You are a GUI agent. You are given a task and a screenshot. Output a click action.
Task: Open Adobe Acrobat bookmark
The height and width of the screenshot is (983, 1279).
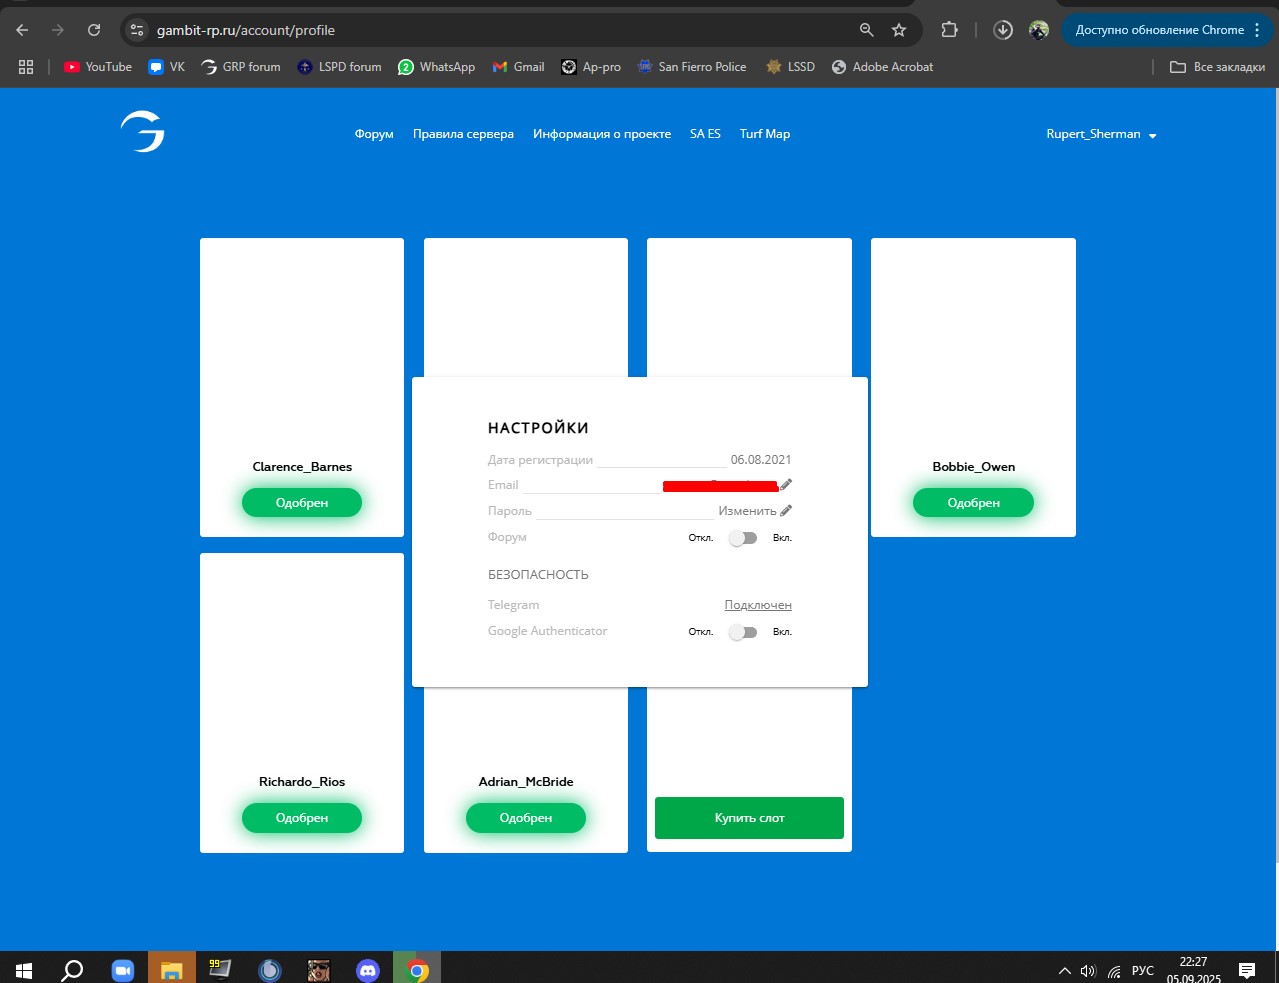tap(882, 67)
